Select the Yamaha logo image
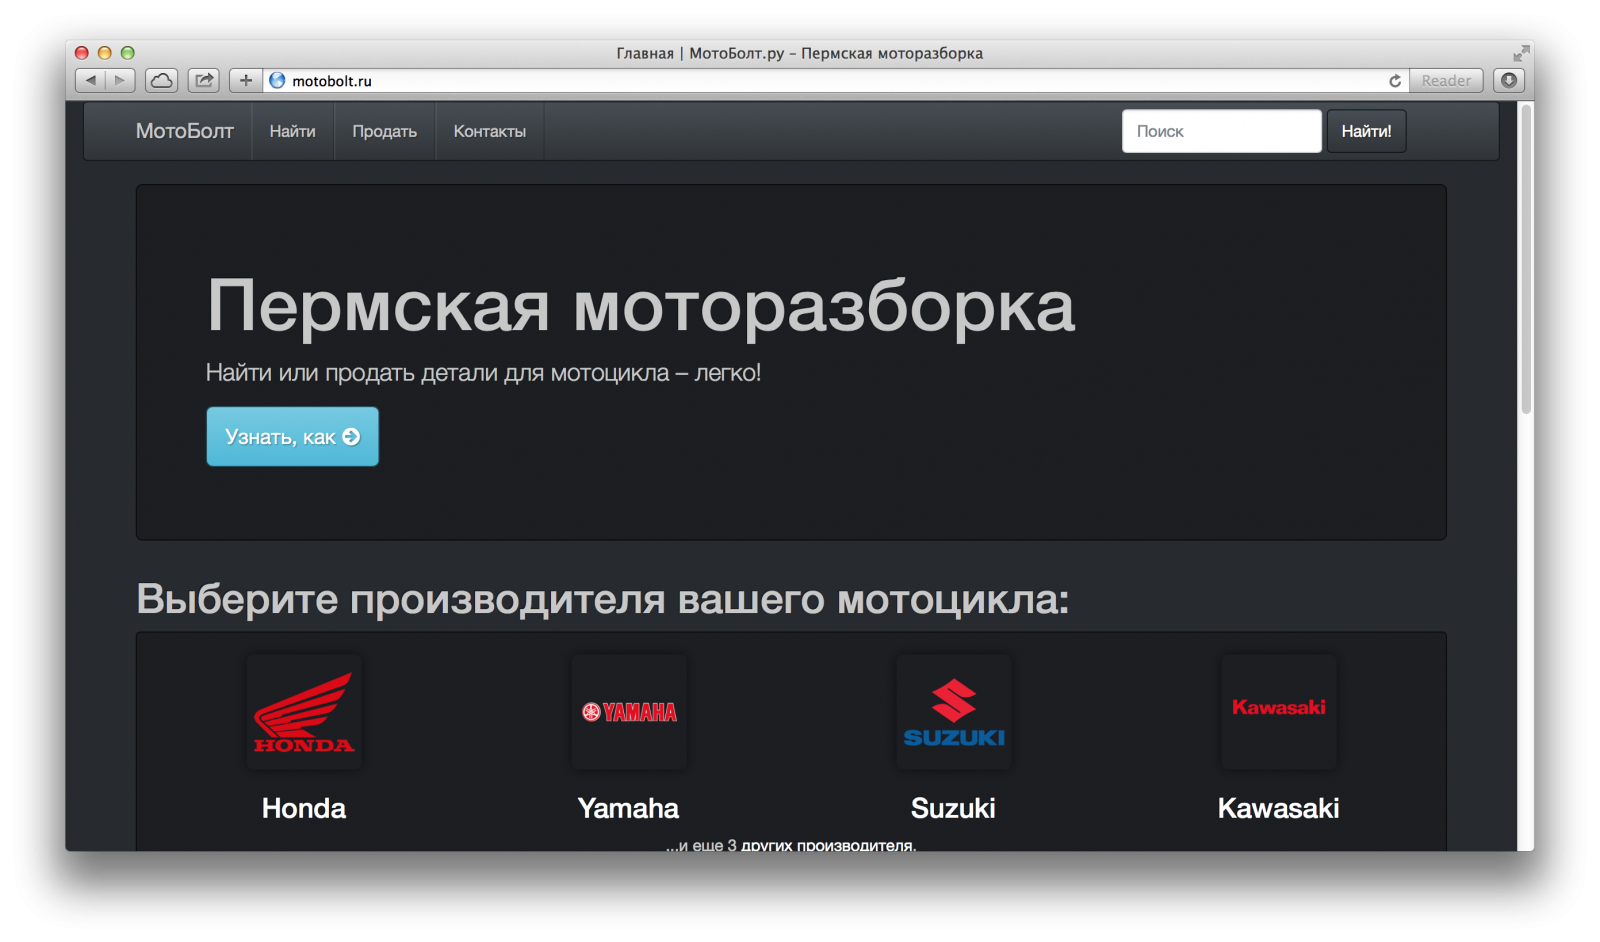Viewport: 1600px width, 942px height. (629, 712)
